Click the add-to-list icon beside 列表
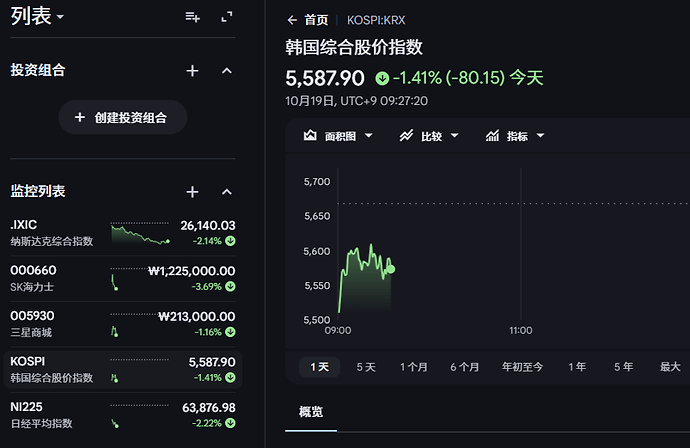Viewport: 690px width, 448px height. [x=192, y=17]
